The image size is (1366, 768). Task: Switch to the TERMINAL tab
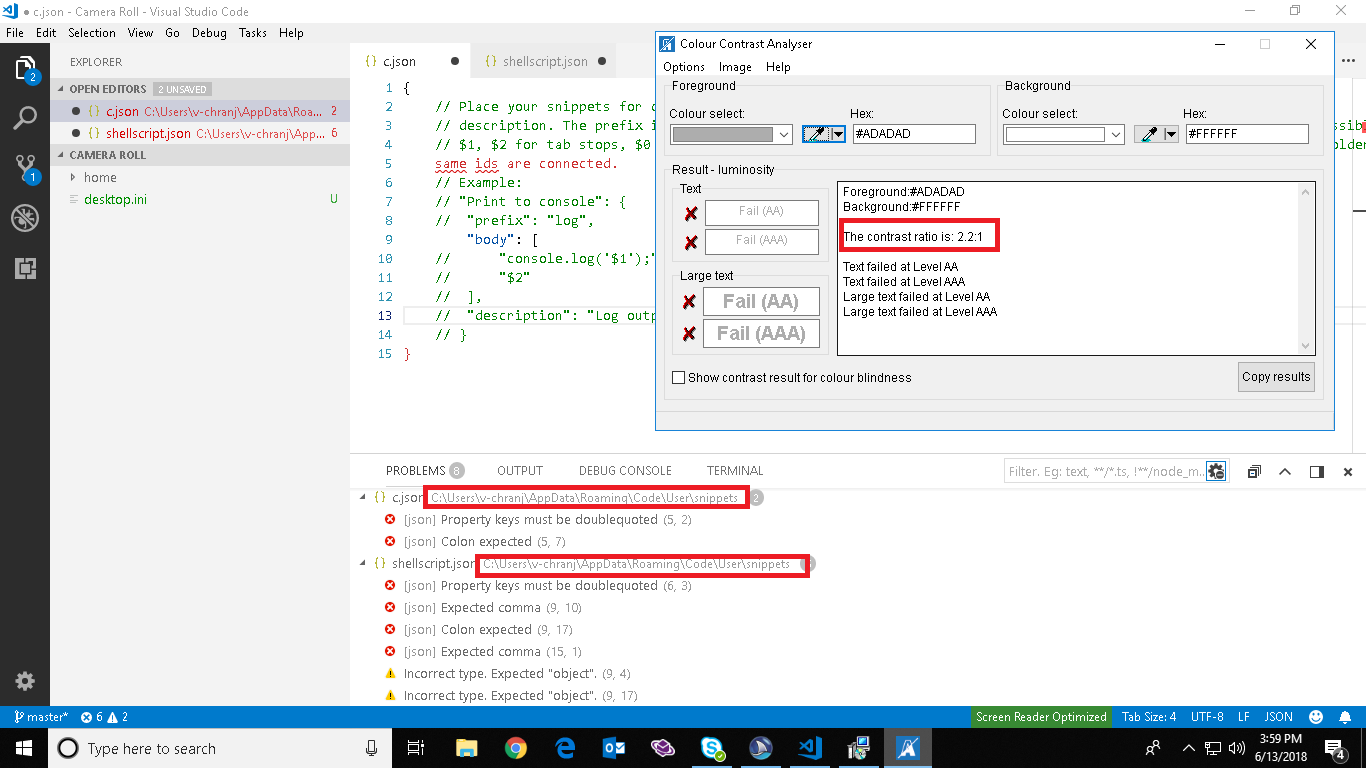[734, 470]
